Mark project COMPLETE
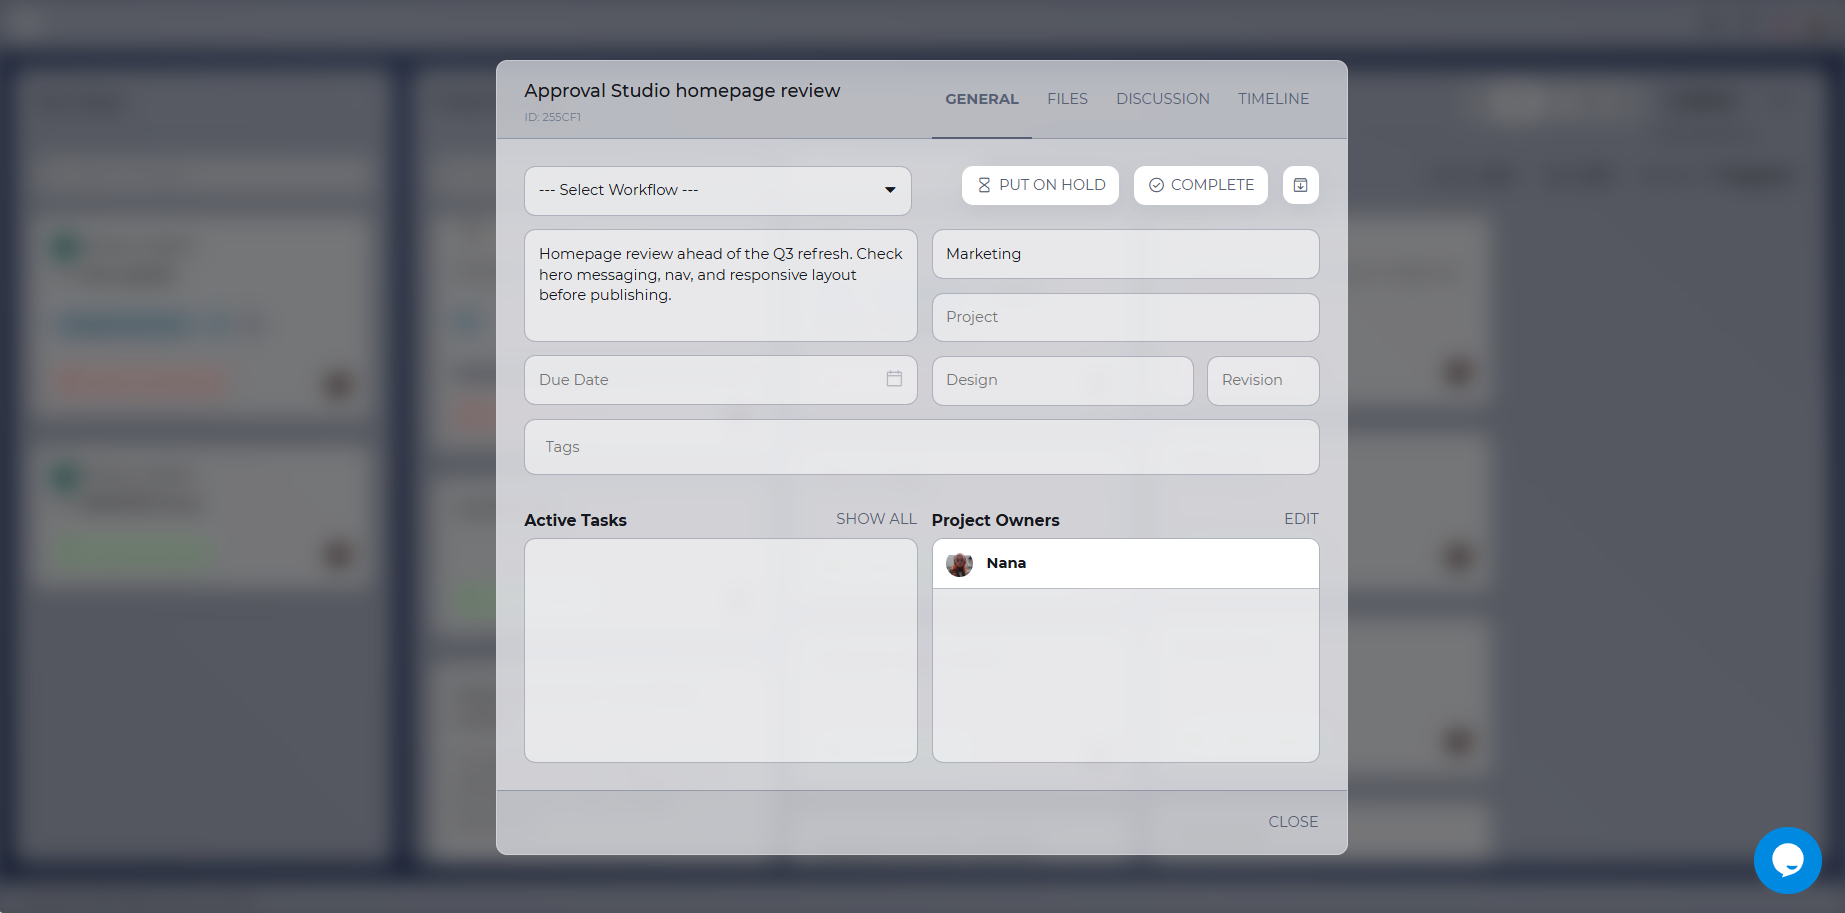1845x913 pixels. coord(1201,185)
